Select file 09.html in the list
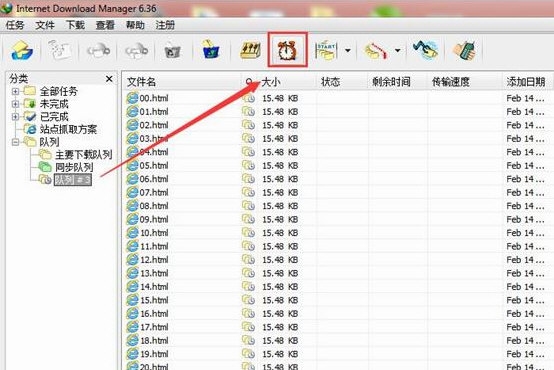The width and height of the screenshot is (554, 370). pos(154,219)
